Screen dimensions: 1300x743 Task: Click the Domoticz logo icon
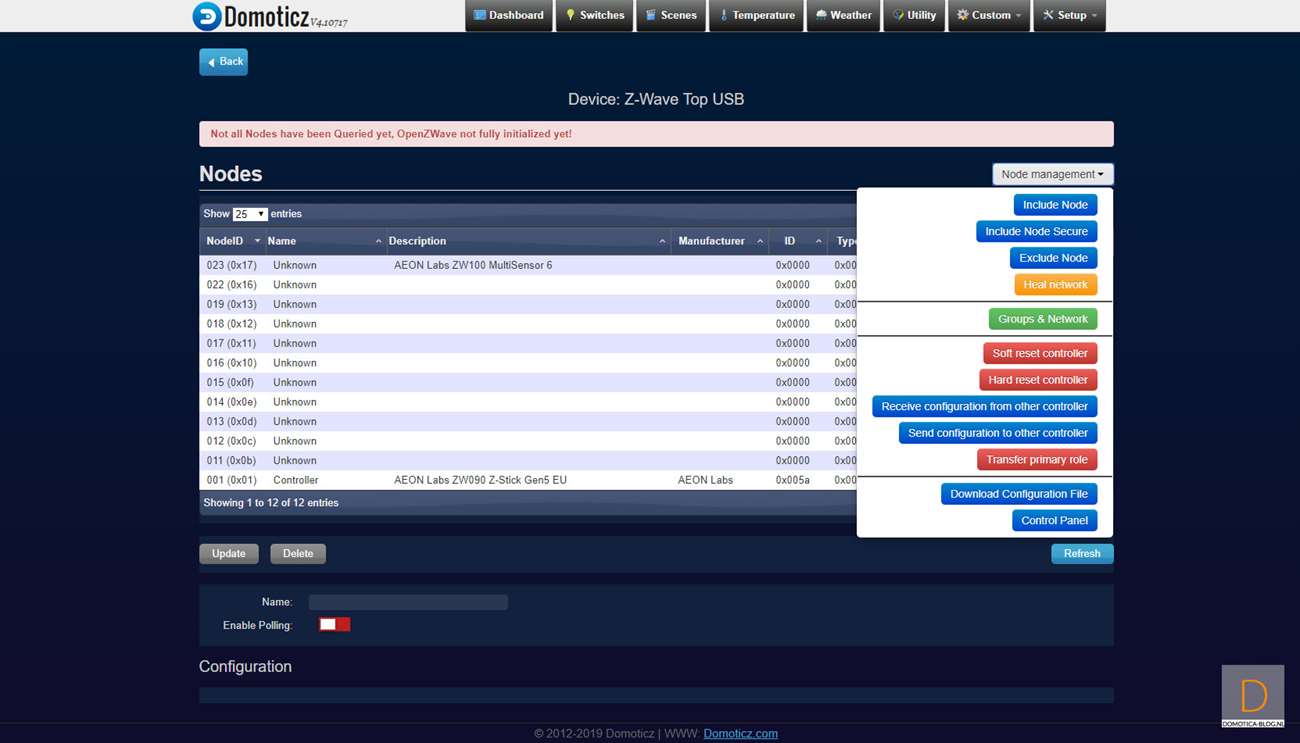[207, 16]
